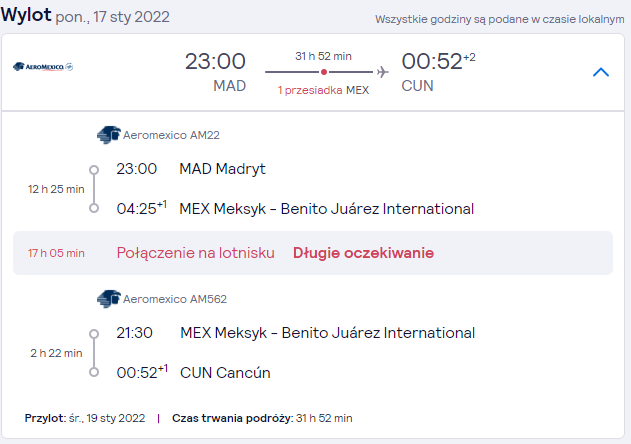Image resolution: width=631 pixels, height=444 pixels.
Task: Click the Aeromexico AM22 flight number
Action: (171, 135)
